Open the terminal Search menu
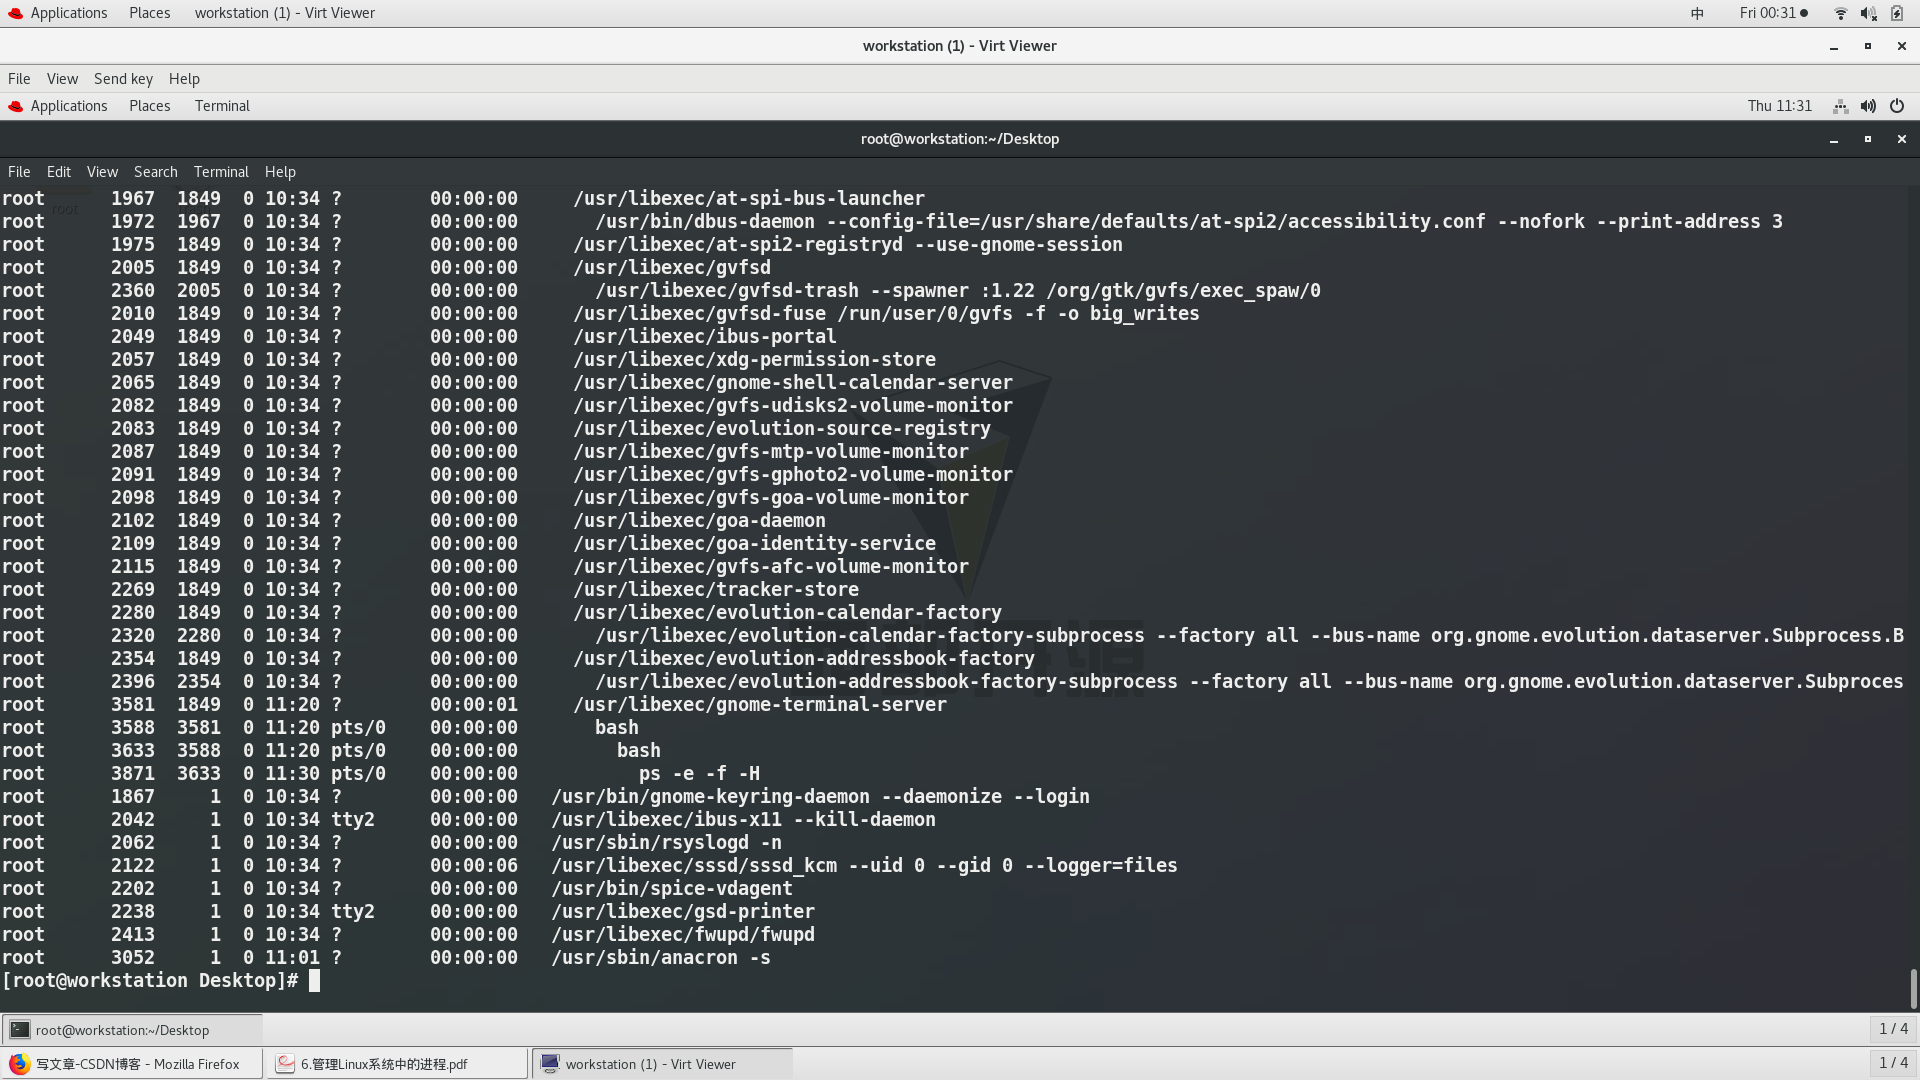This screenshot has width=1920, height=1080. point(155,172)
